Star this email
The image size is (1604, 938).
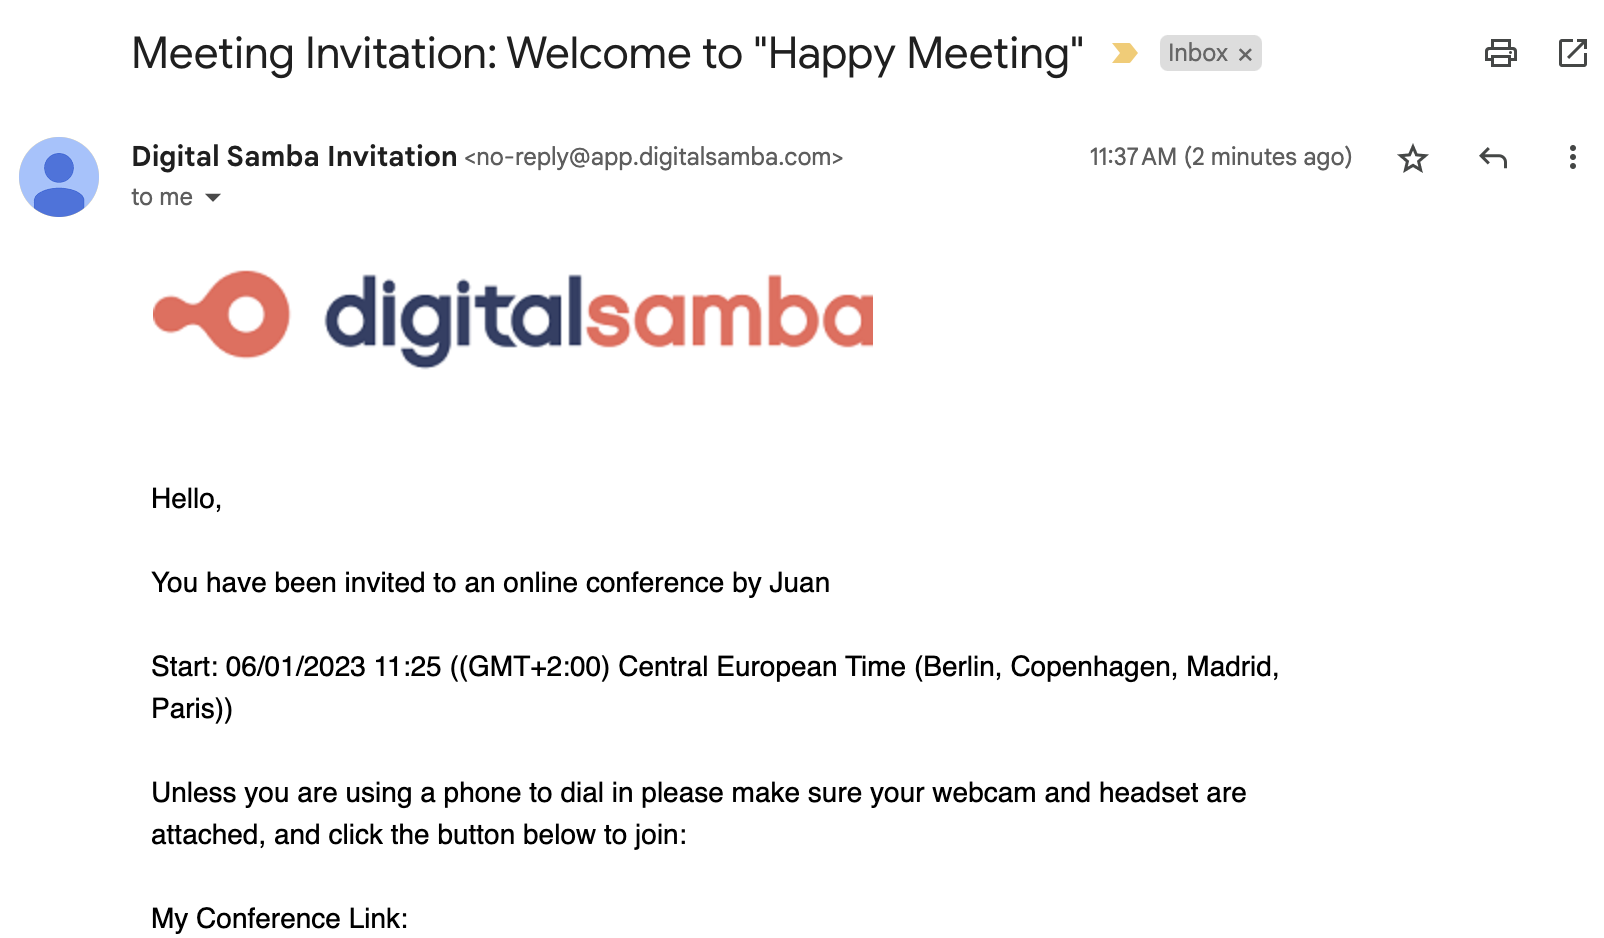(1412, 158)
